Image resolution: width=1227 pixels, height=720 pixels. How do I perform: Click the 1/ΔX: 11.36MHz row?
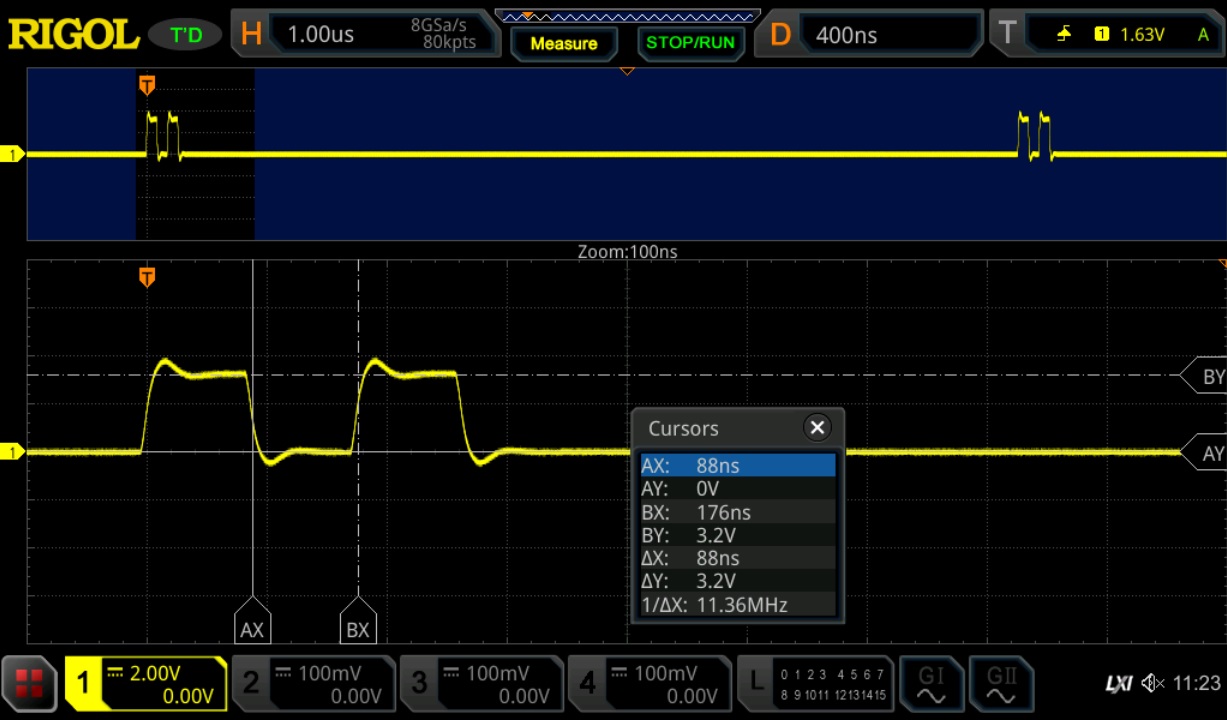pos(738,604)
